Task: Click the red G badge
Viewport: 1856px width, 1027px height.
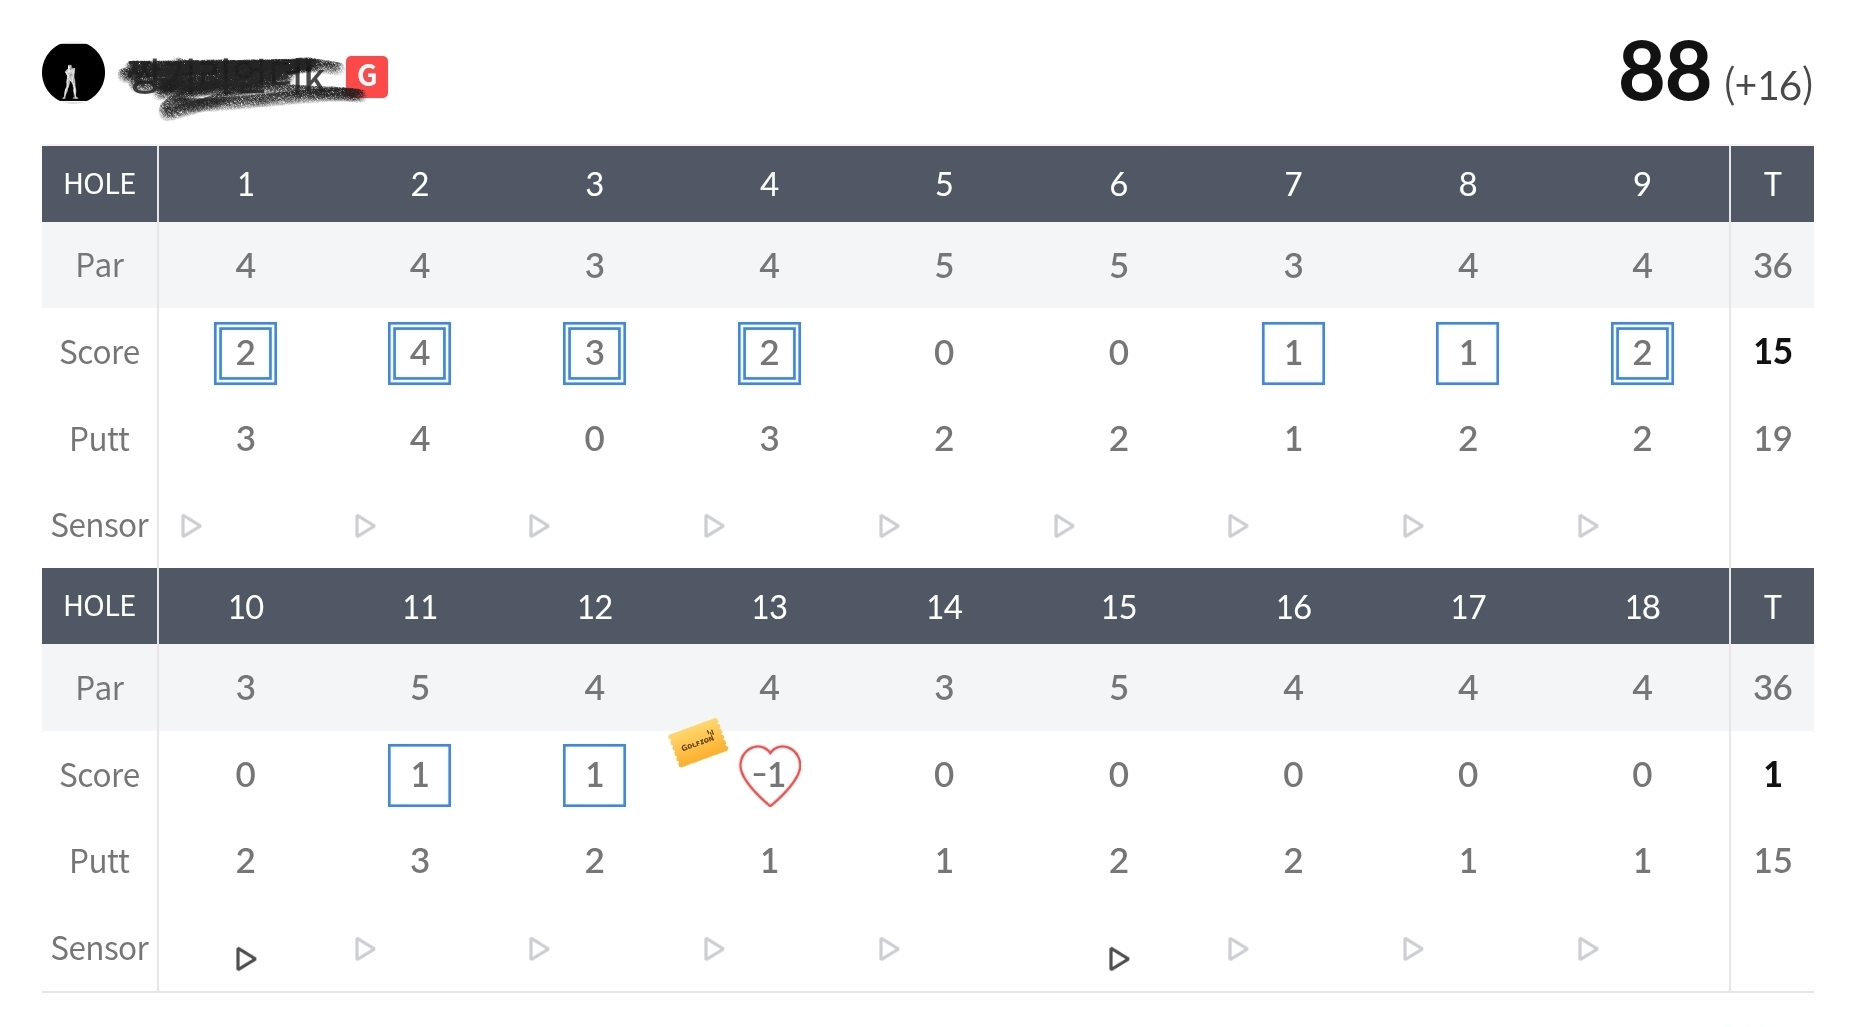Action: tap(367, 76)
